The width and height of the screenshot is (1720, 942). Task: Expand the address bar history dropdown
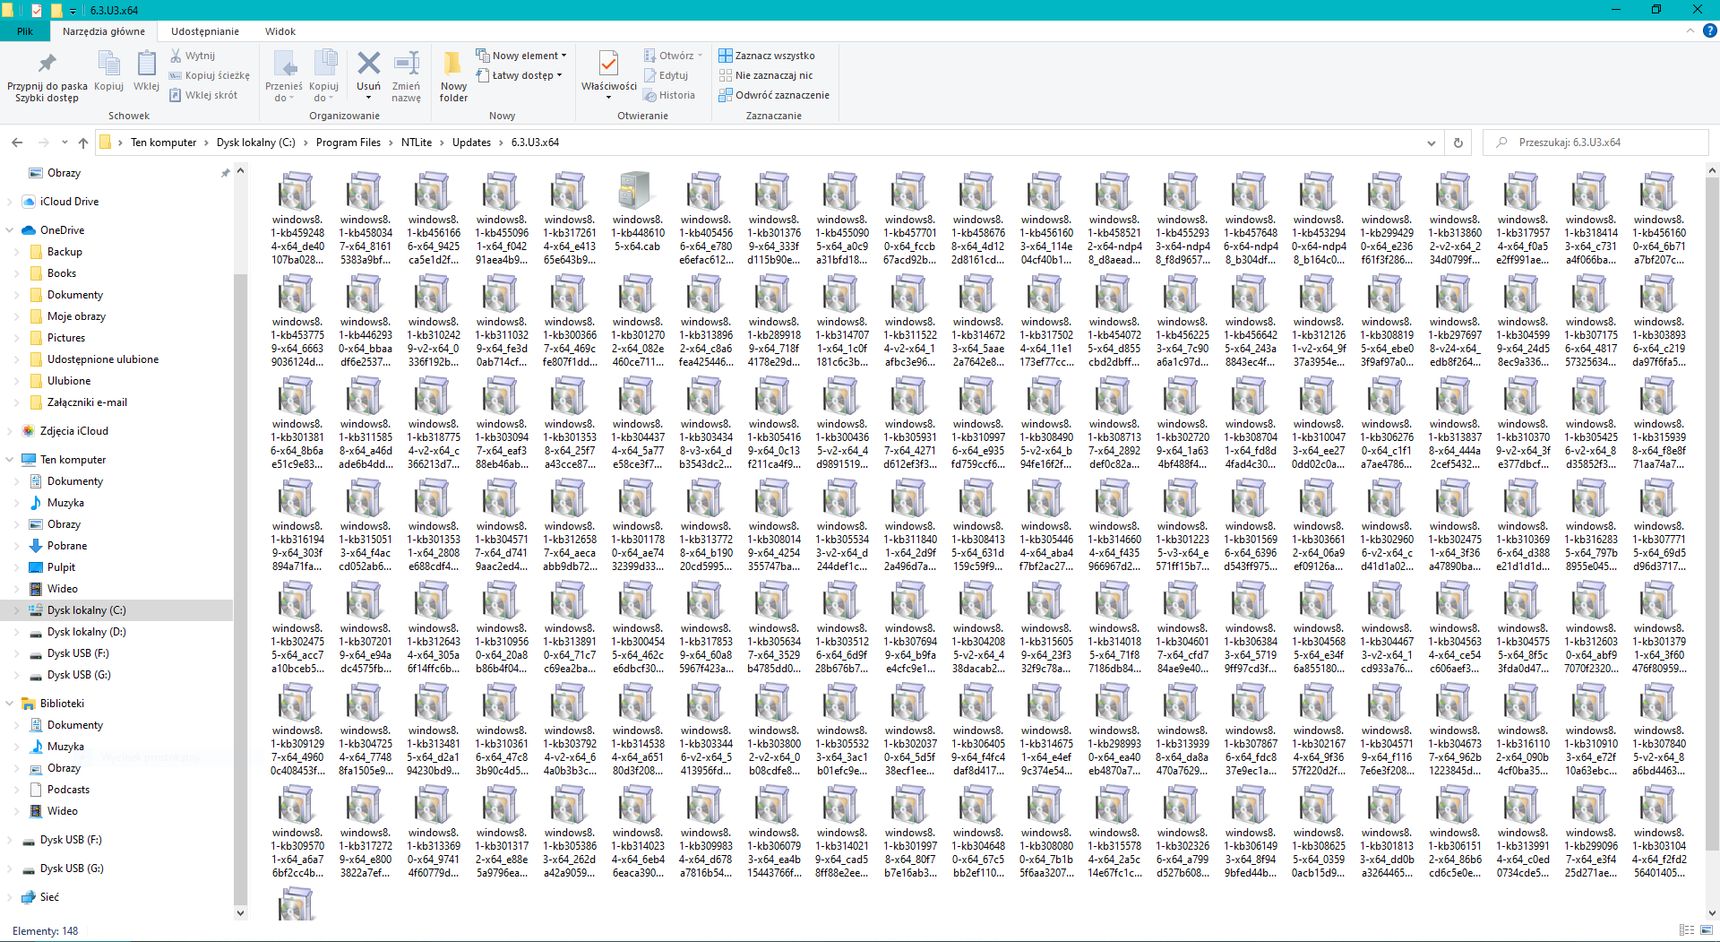[1432, 143]
